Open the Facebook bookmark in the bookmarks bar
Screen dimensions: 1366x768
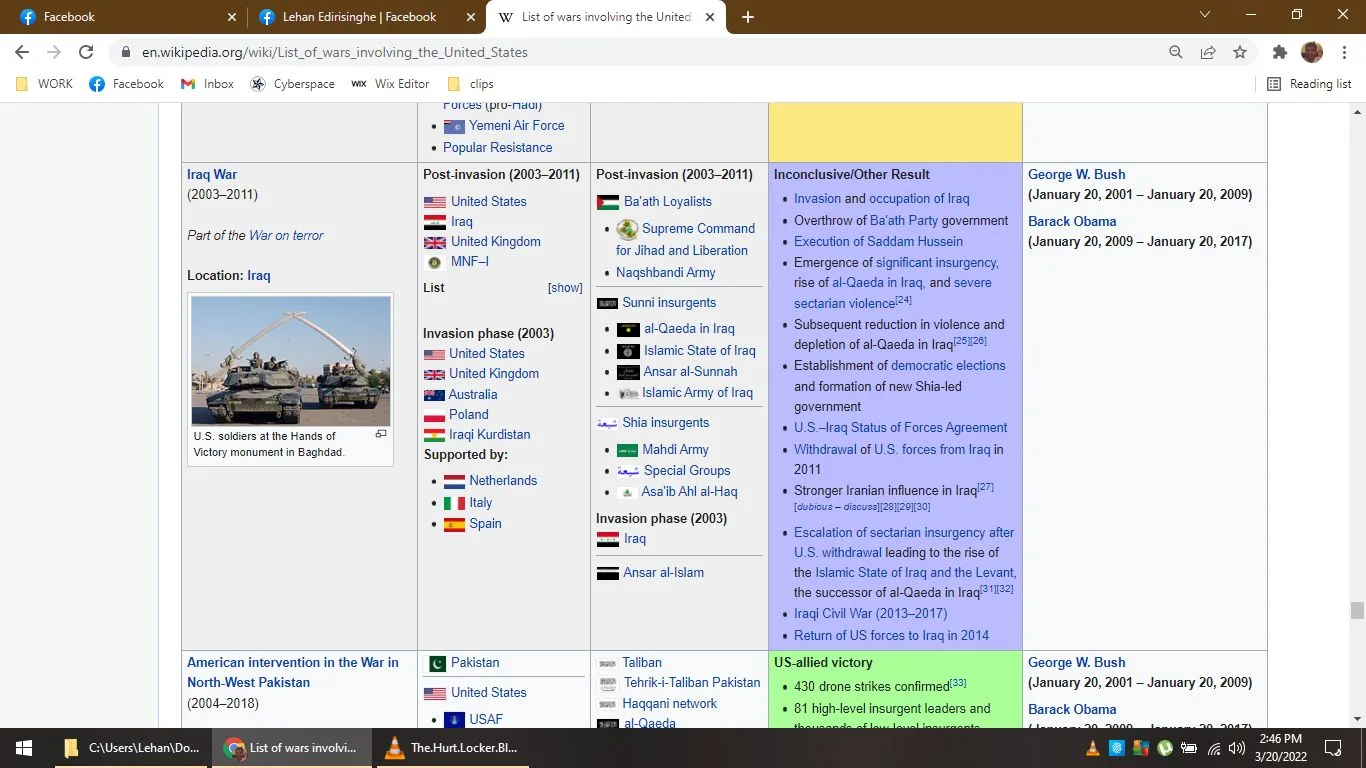[x=126, y=84]
